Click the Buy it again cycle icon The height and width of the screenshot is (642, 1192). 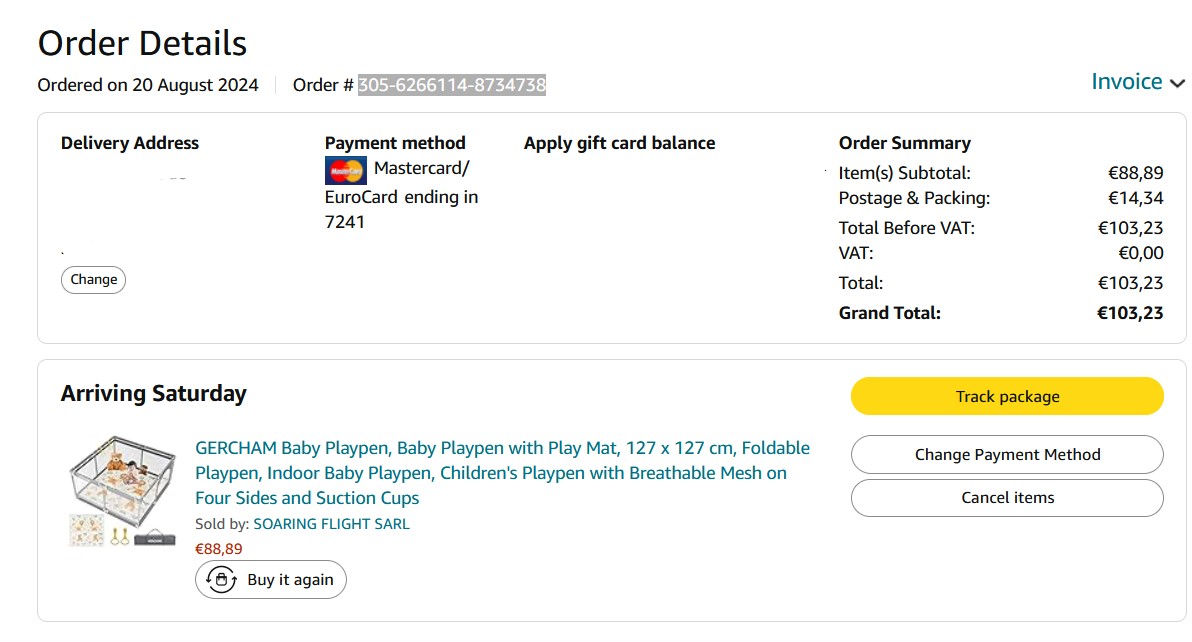click(x=221, y=580)
